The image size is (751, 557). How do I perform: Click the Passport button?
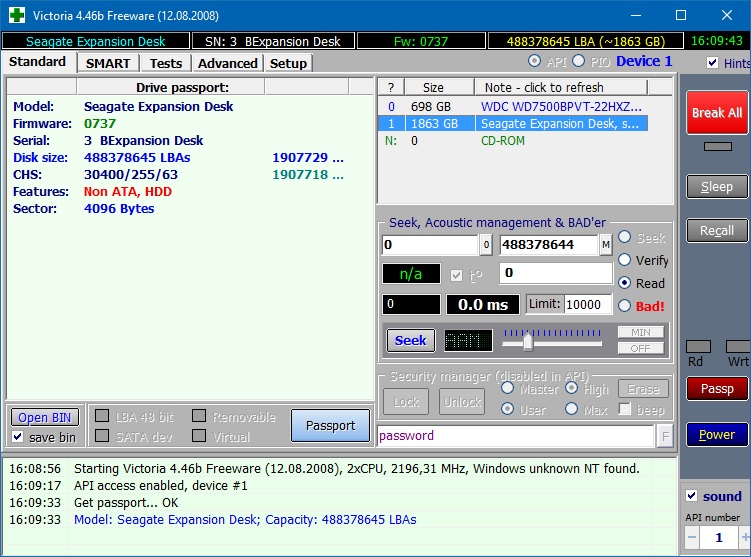pos(330,425)
